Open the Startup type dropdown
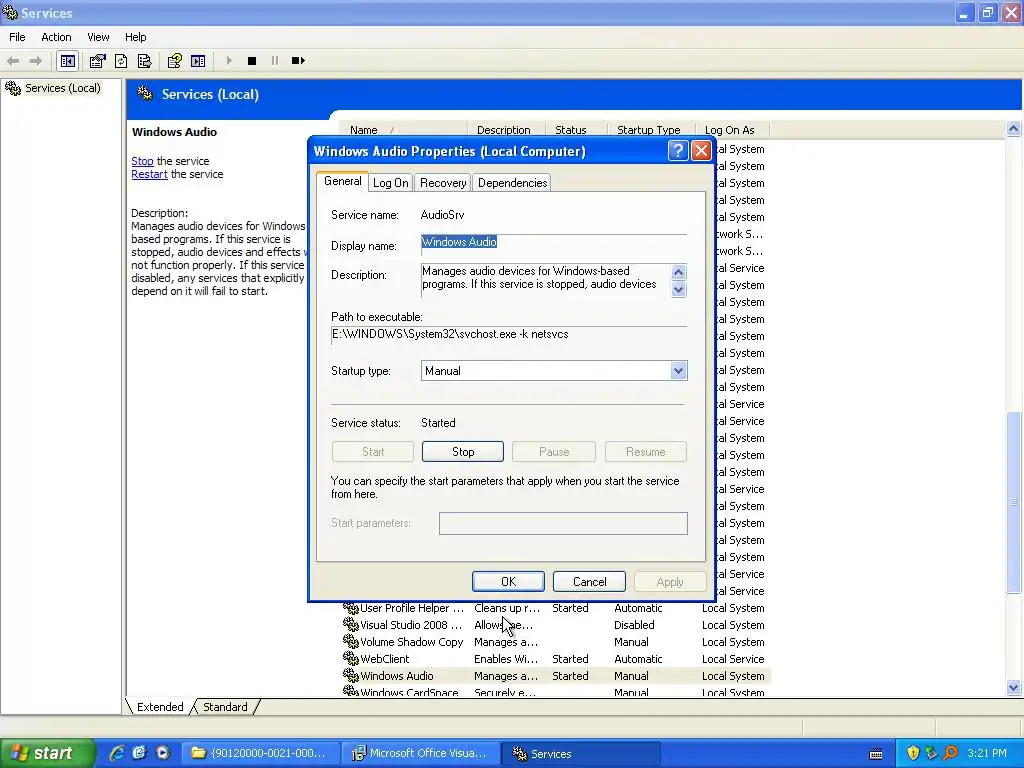The width and height of the screenshot is (1024, 768). pos(679,371)
